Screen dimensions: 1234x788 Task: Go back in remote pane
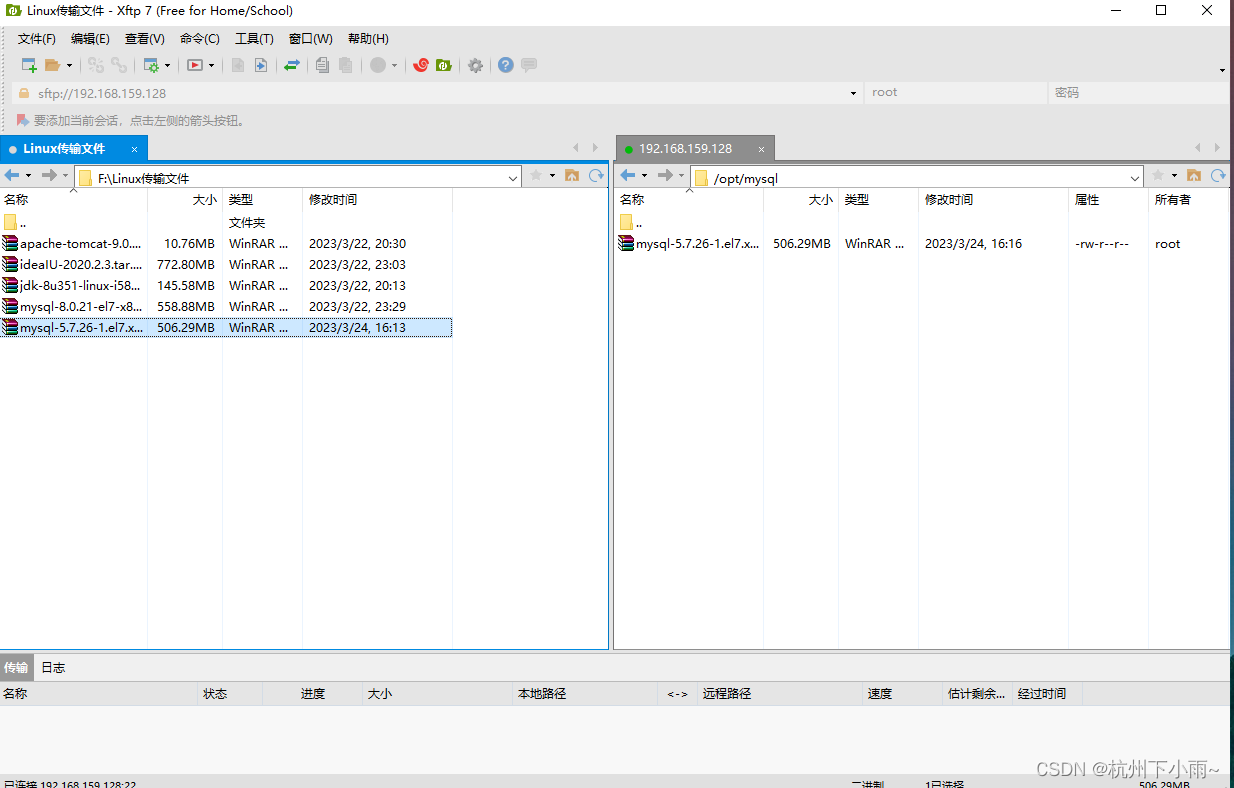coord(628,176)
